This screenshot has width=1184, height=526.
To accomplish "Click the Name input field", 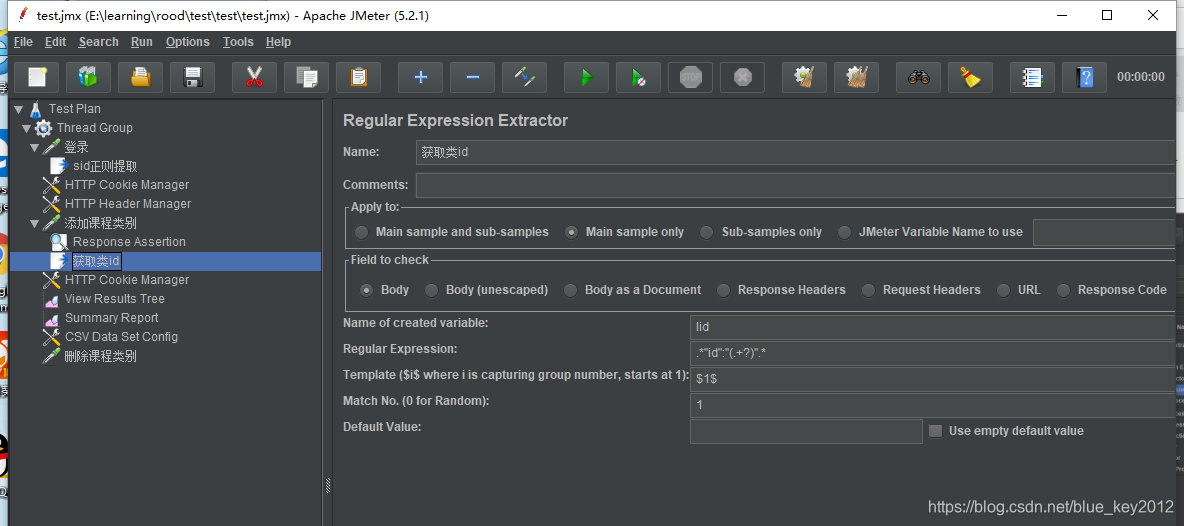I will (x=796, y=152).
